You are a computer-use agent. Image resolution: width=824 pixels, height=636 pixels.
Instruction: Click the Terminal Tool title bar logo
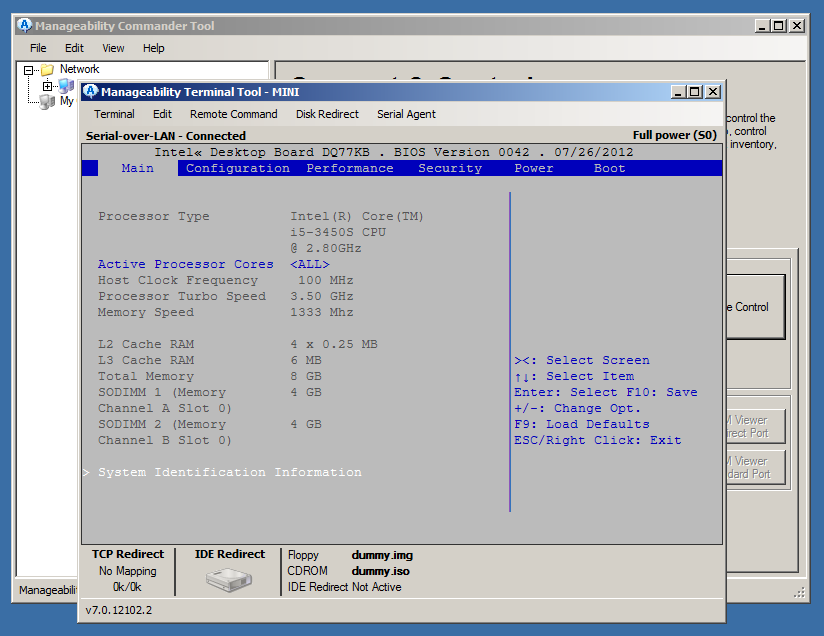pos(90,92)
